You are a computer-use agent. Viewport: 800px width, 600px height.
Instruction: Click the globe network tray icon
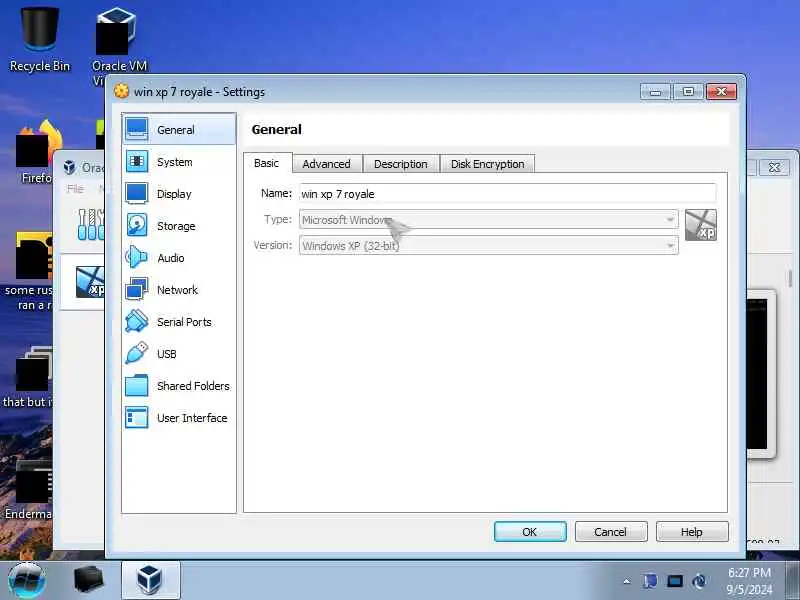(699, 581)
